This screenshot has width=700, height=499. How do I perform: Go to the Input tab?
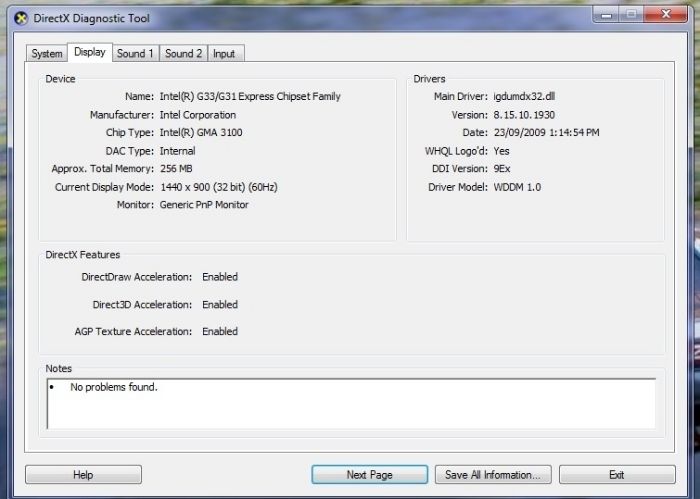[x=224, y=54]
